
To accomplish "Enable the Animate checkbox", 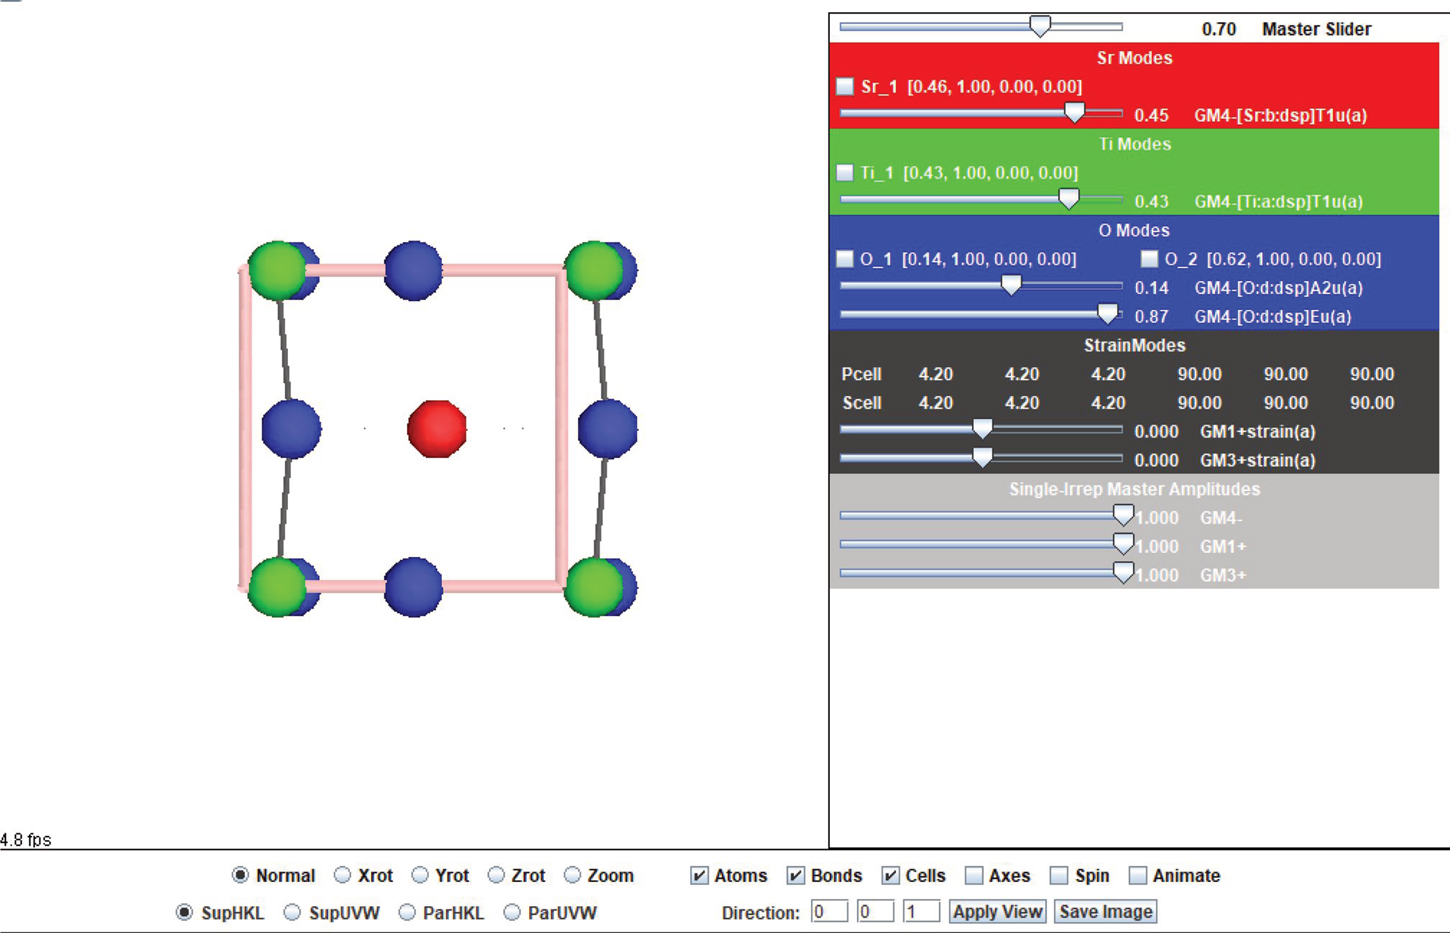I will (1137, 876).
